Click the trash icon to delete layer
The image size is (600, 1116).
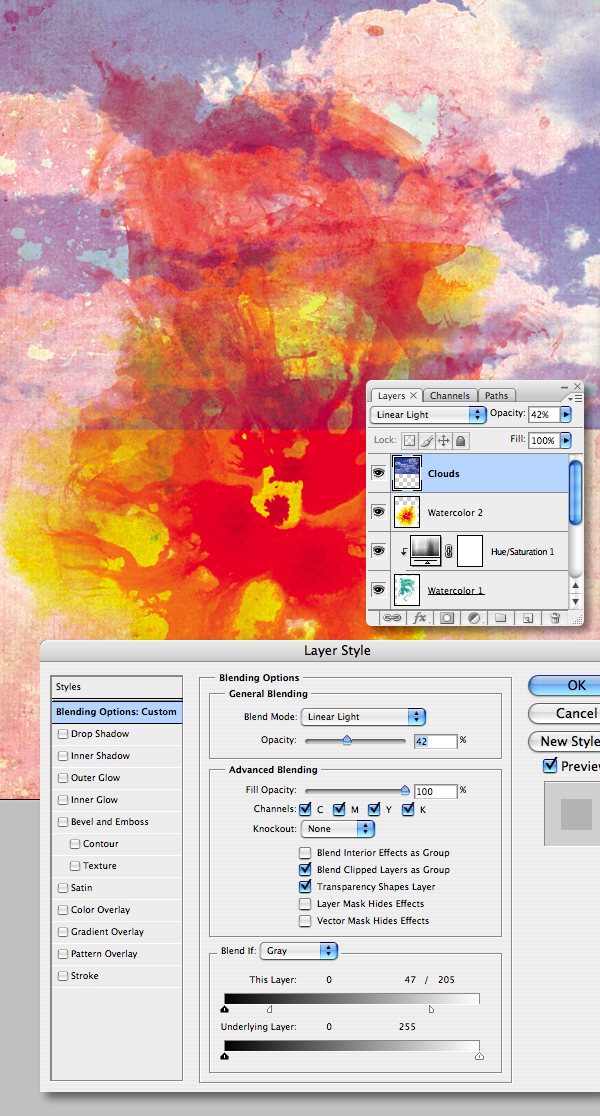click(x=555, y=618)
